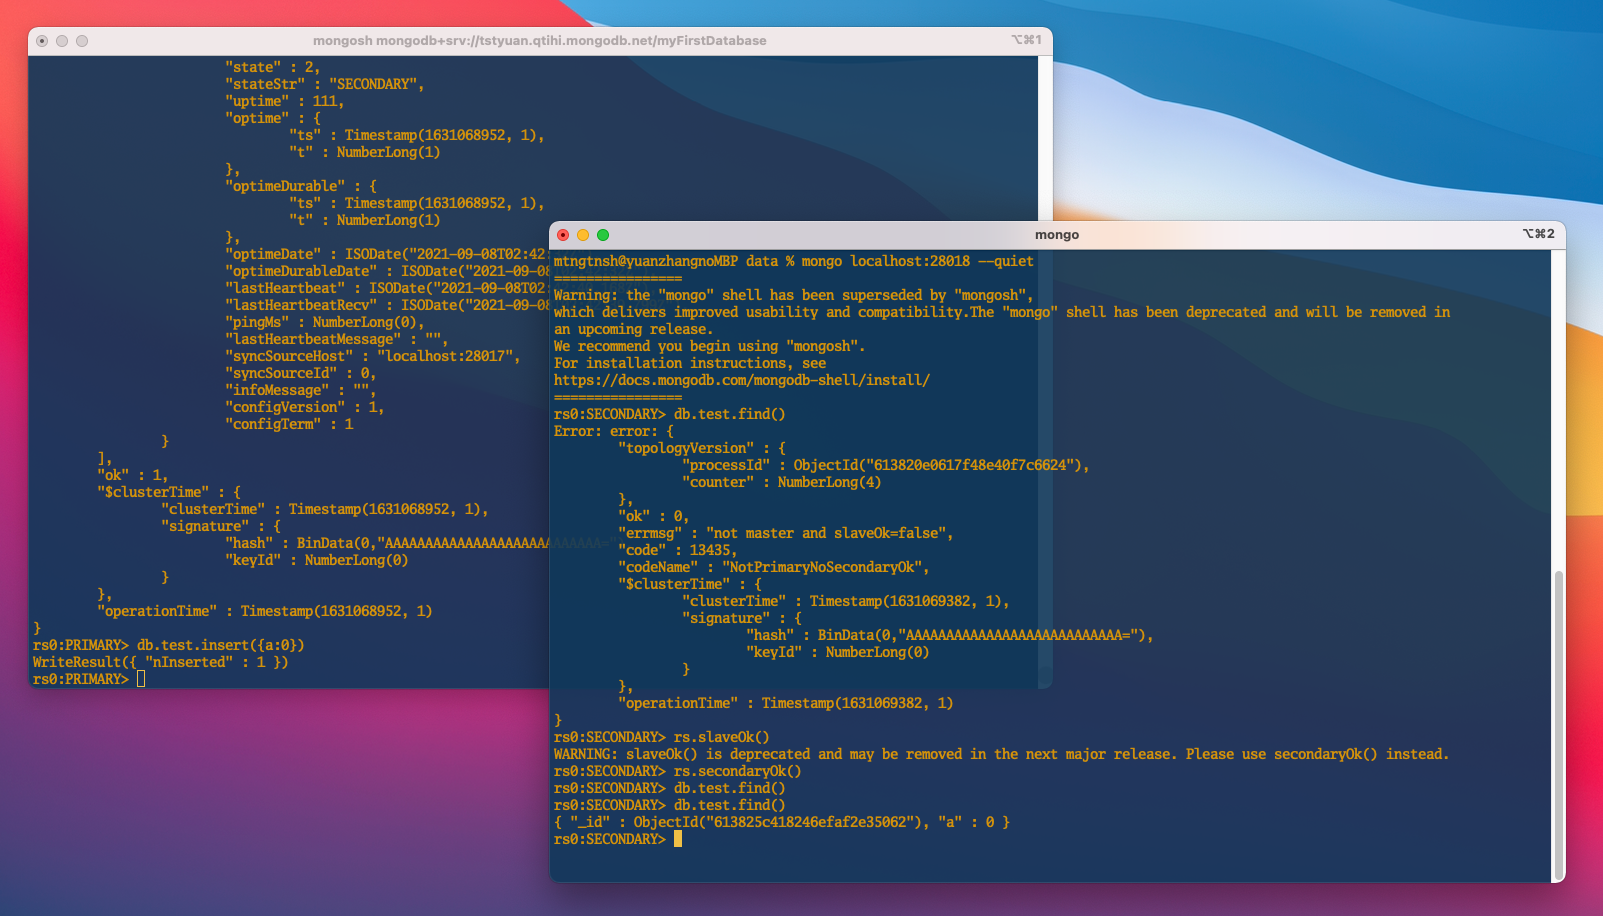Click the 'rs.secondaryOk()' command text
This screenshot has height=916, width=1603.
click(x=738, y=771)
